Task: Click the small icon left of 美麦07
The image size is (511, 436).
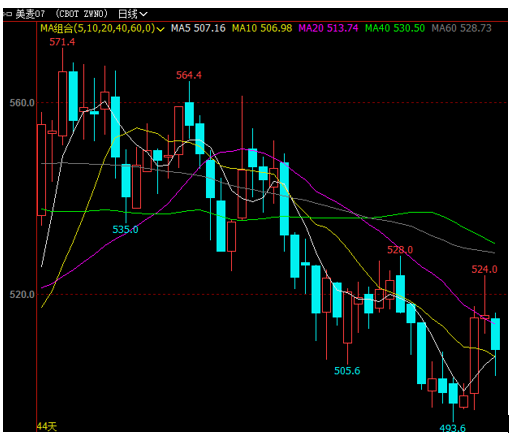Action: 7,14
